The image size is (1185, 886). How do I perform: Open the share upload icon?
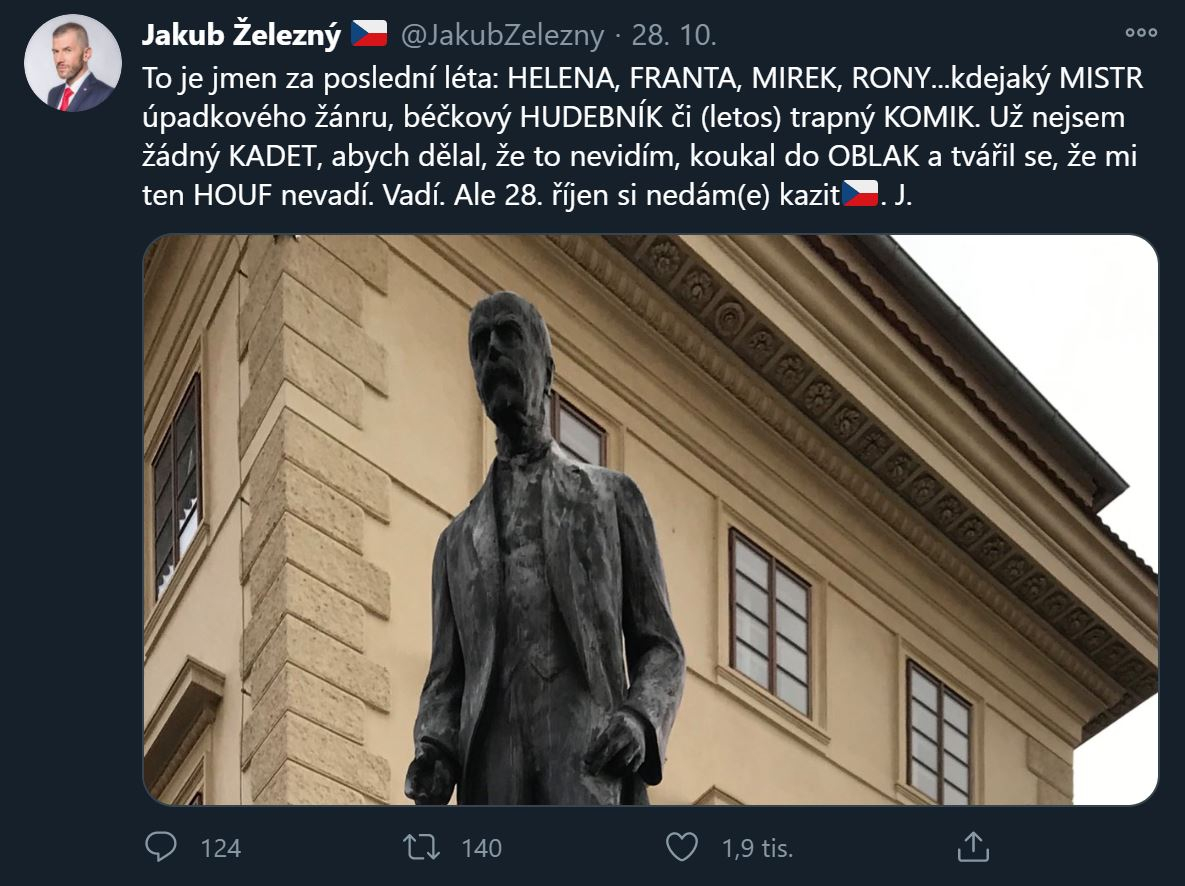tap(973, 847)
